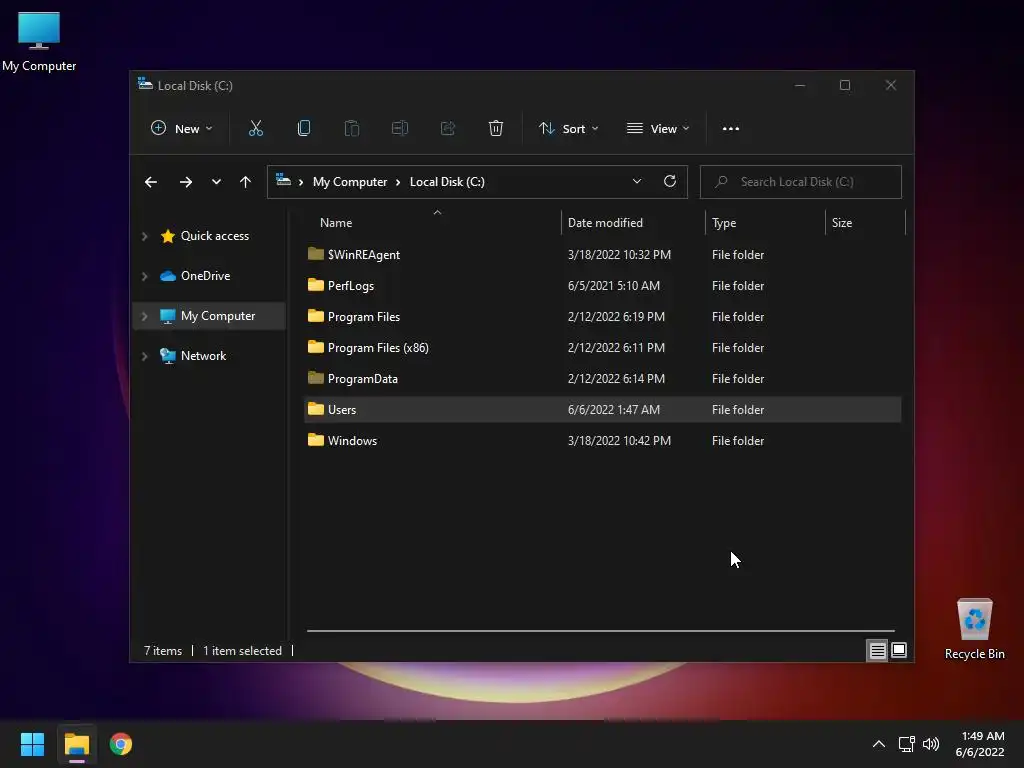Expand the Network tree node

(x=144, y=356)
